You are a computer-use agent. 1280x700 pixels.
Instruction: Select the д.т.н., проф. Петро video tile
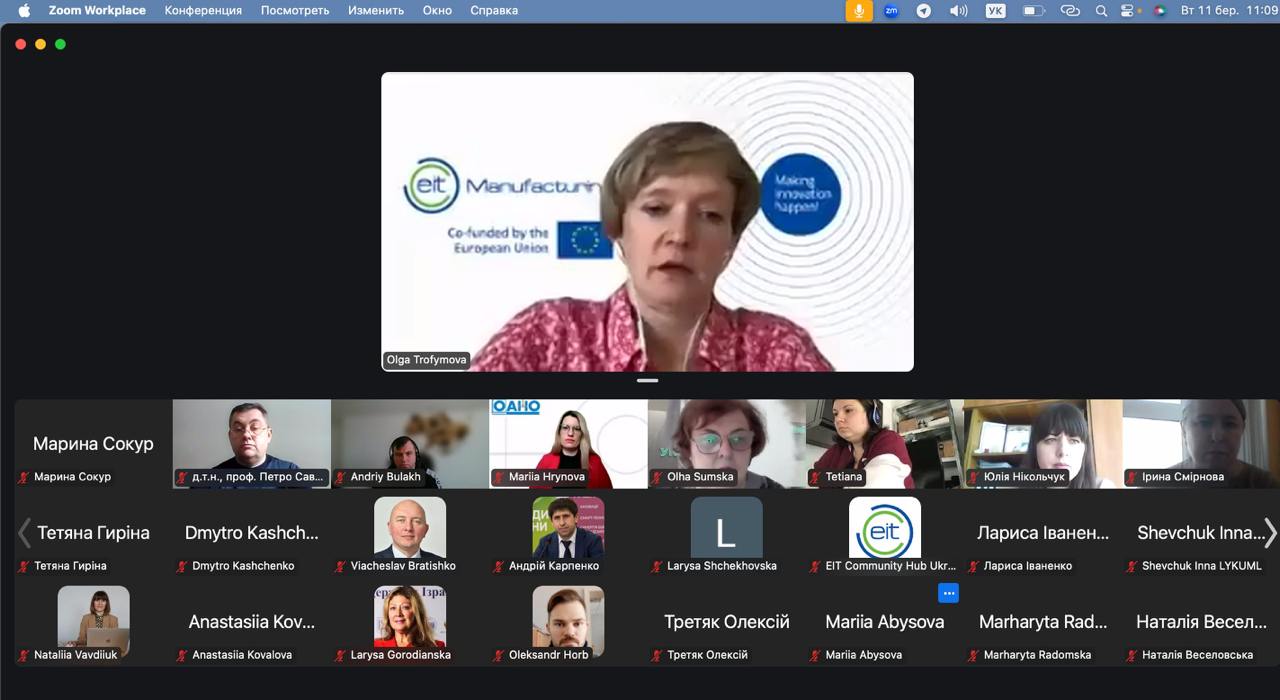251,444
